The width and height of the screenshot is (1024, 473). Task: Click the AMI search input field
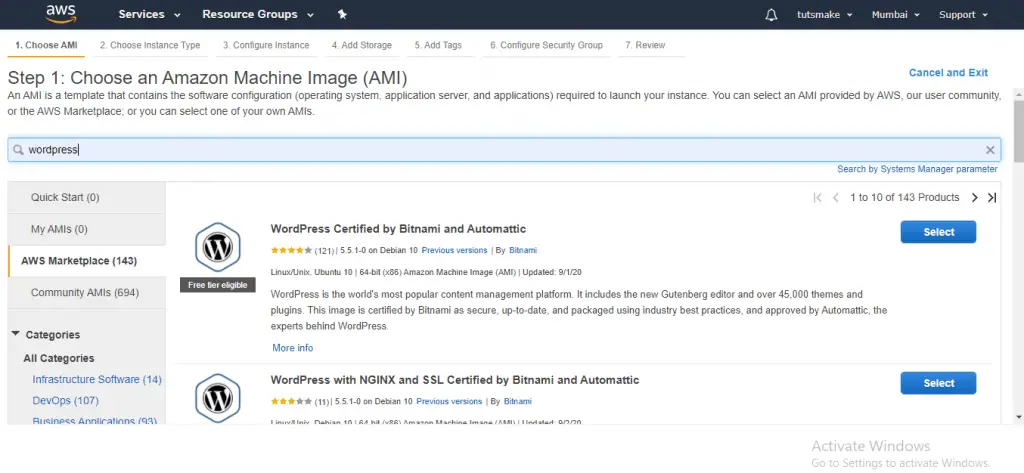click(503, 150)
